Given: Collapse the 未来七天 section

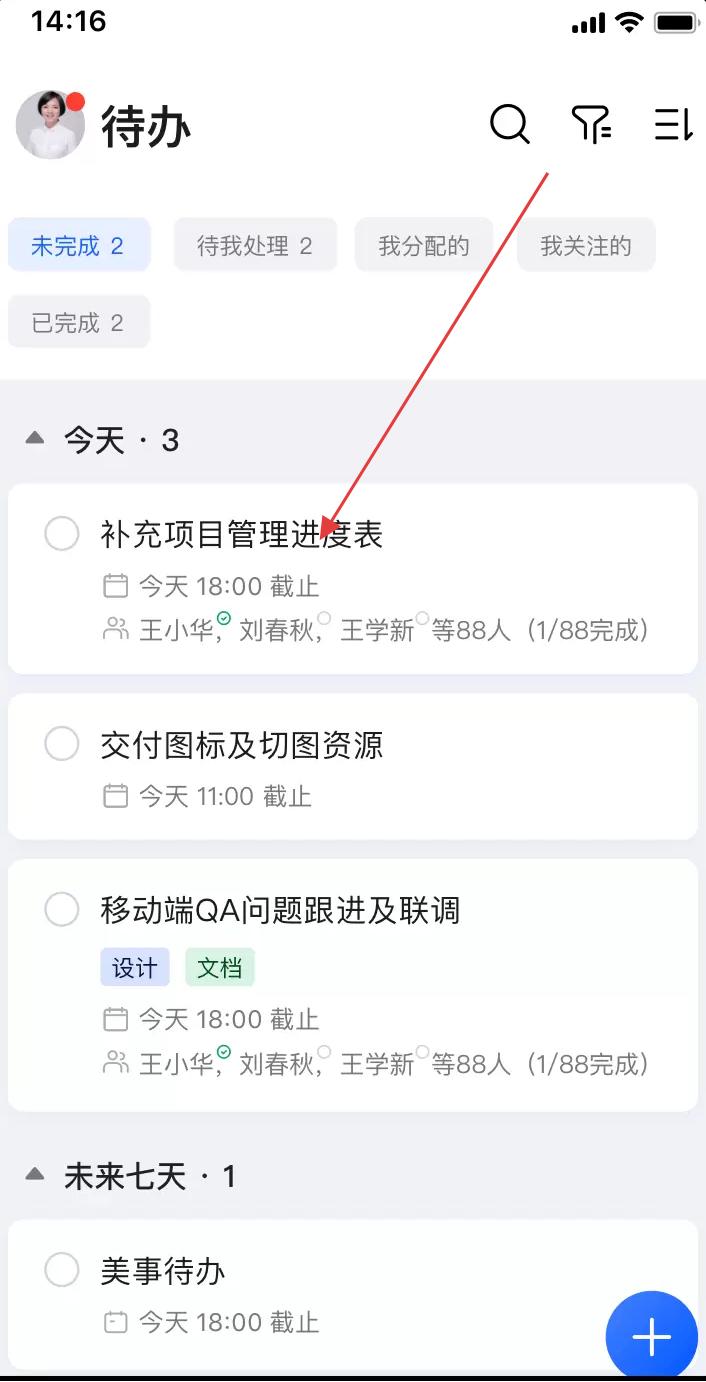Looking at the screenshot, I should point(35,1175).
